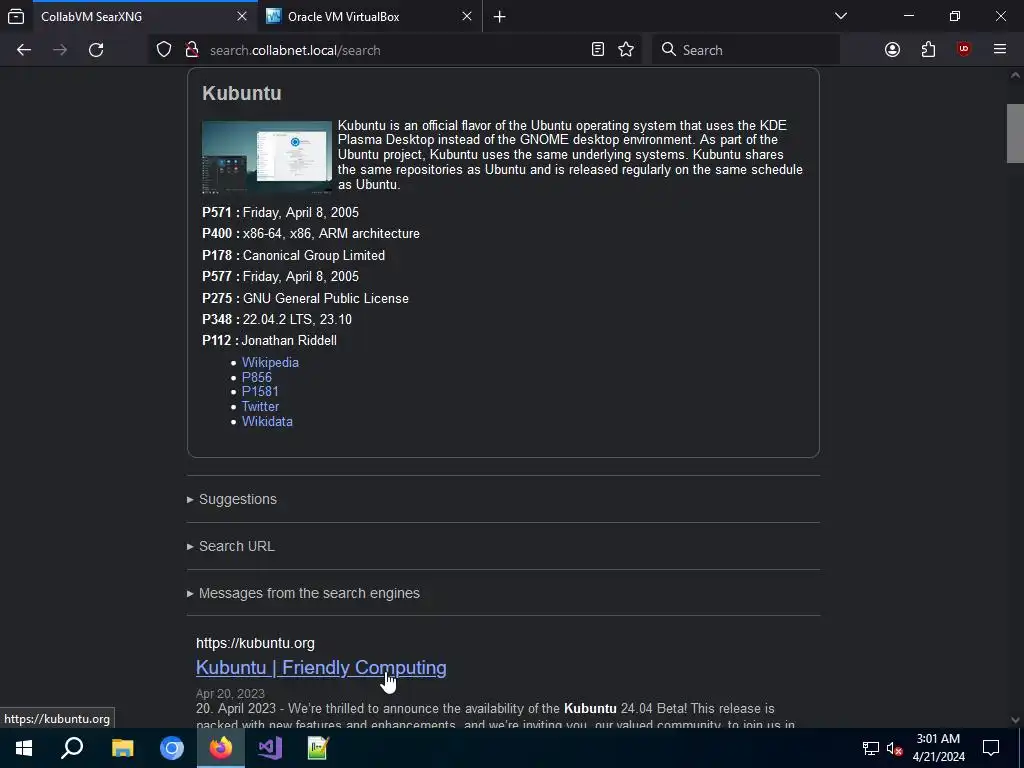Expand the Suggestions section
Screen dimensions: 1024x768
click(238, 500)
